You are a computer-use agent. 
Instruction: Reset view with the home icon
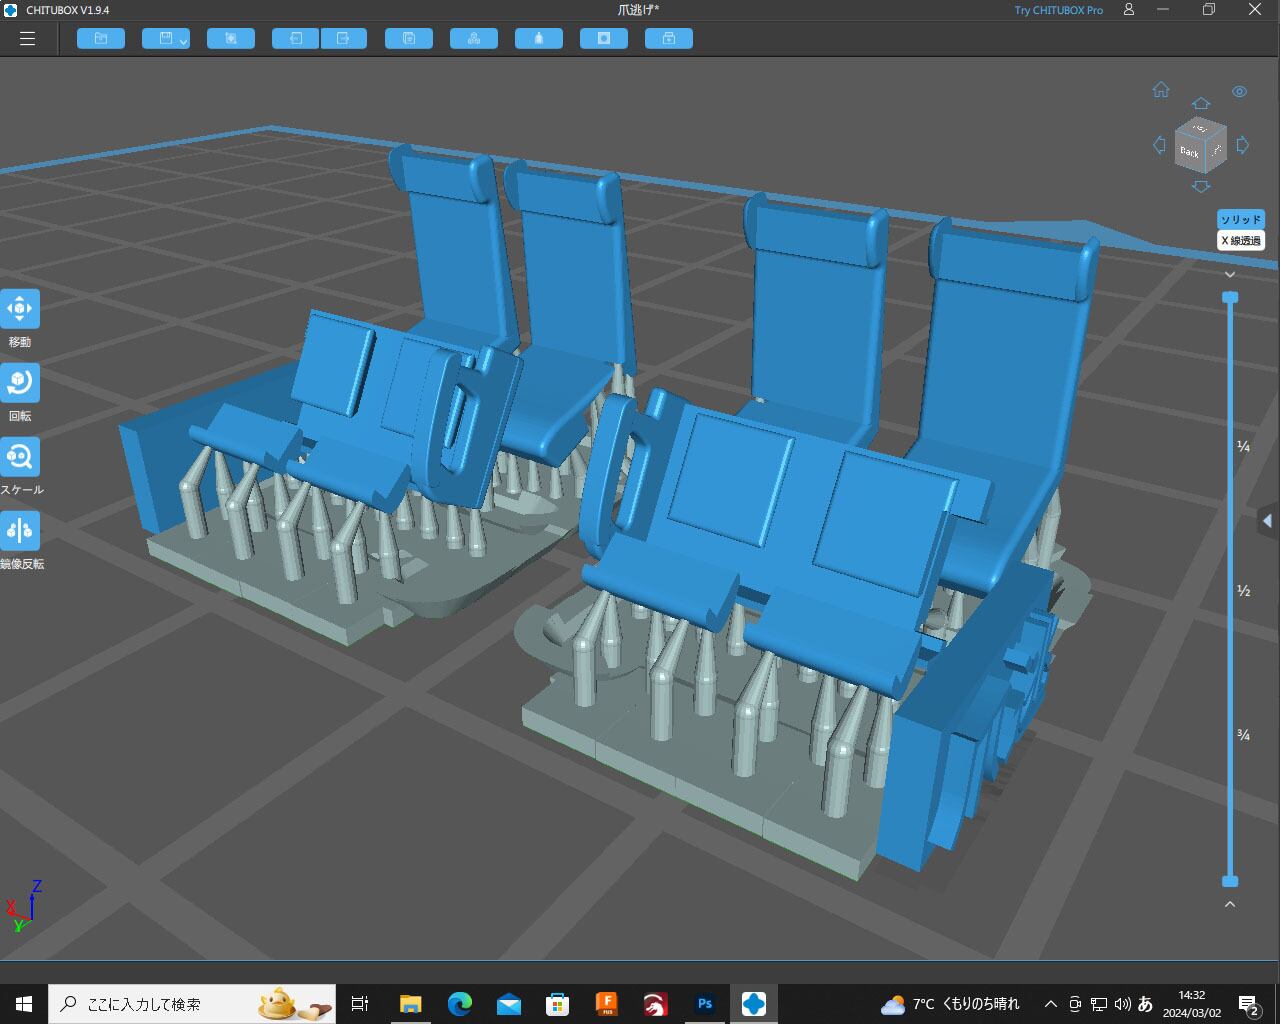click(1160, 90)
